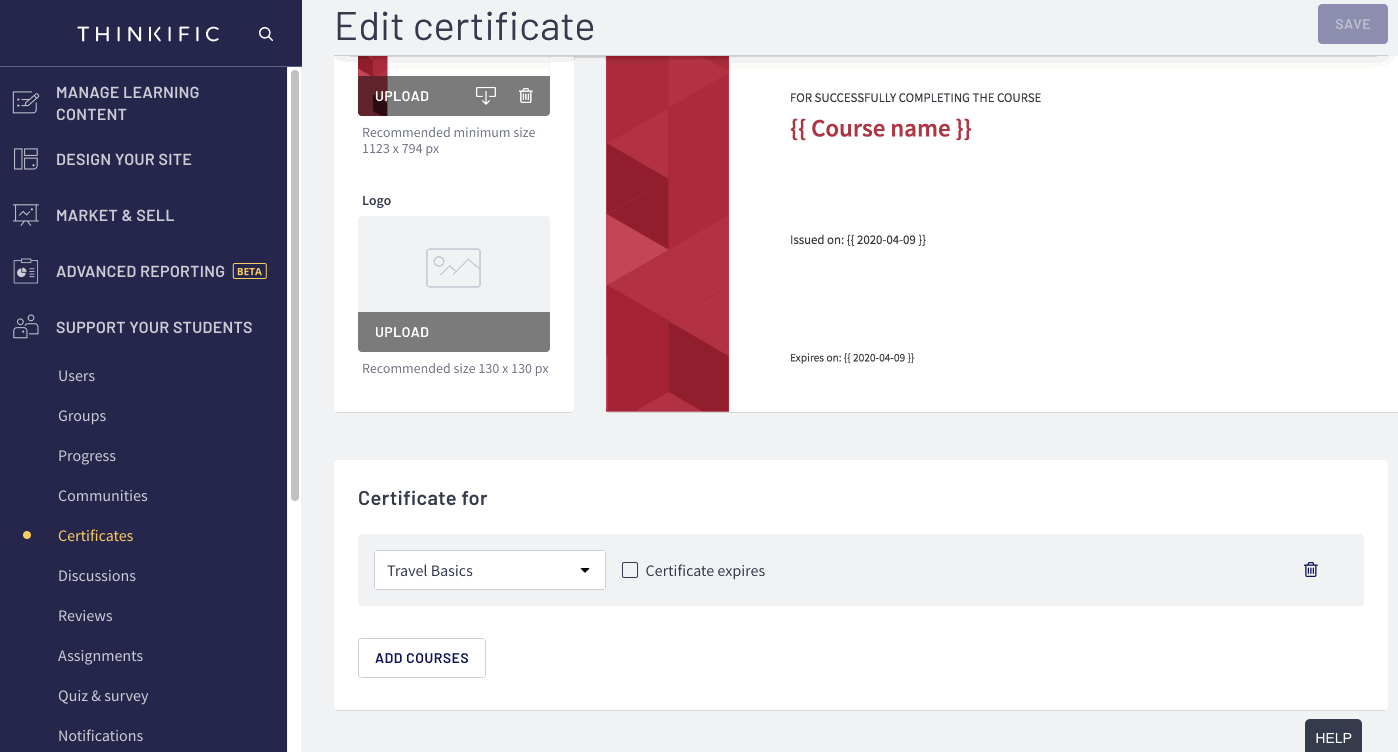
Task: Remove the Travel Basics course with the trash icon
Action: pyautogui.click(x=1311, y=569)
